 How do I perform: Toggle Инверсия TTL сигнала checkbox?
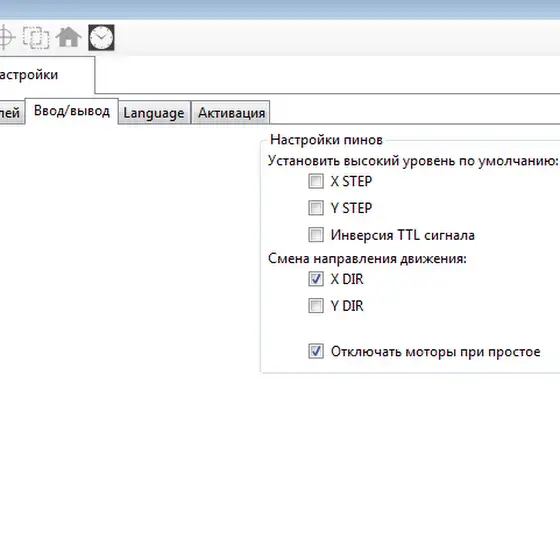[x=316, y=235]
